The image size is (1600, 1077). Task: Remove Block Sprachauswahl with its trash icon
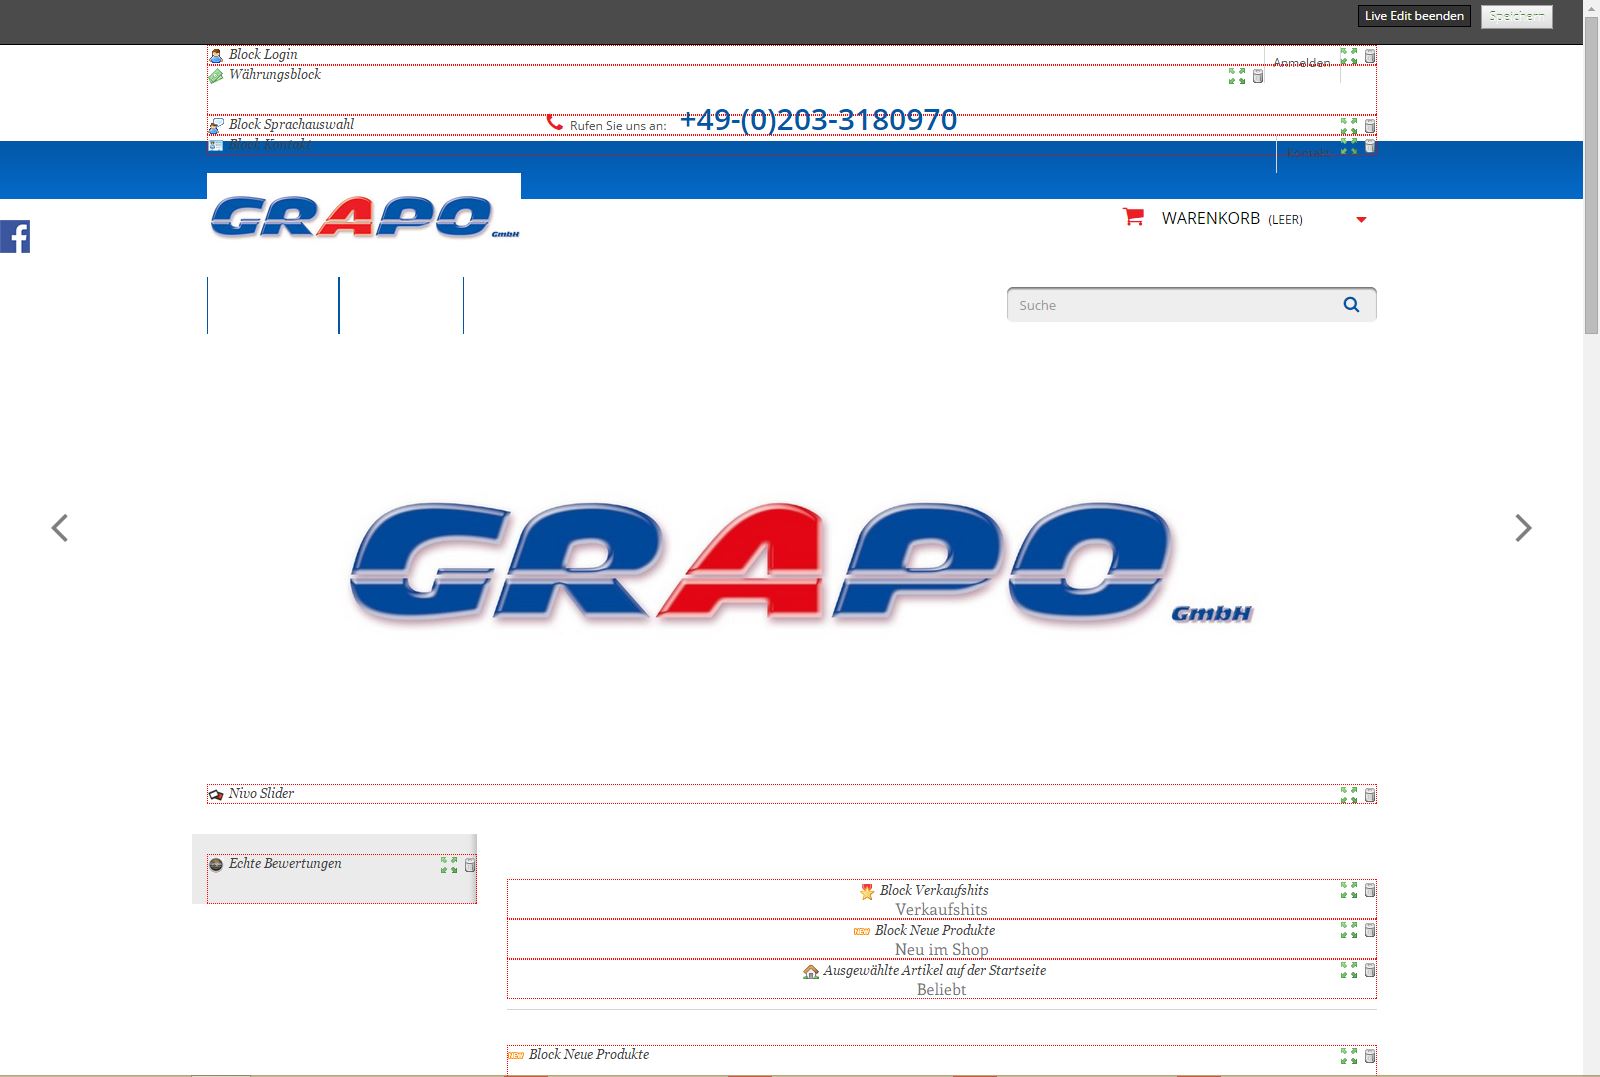(x=1370, y=126)
